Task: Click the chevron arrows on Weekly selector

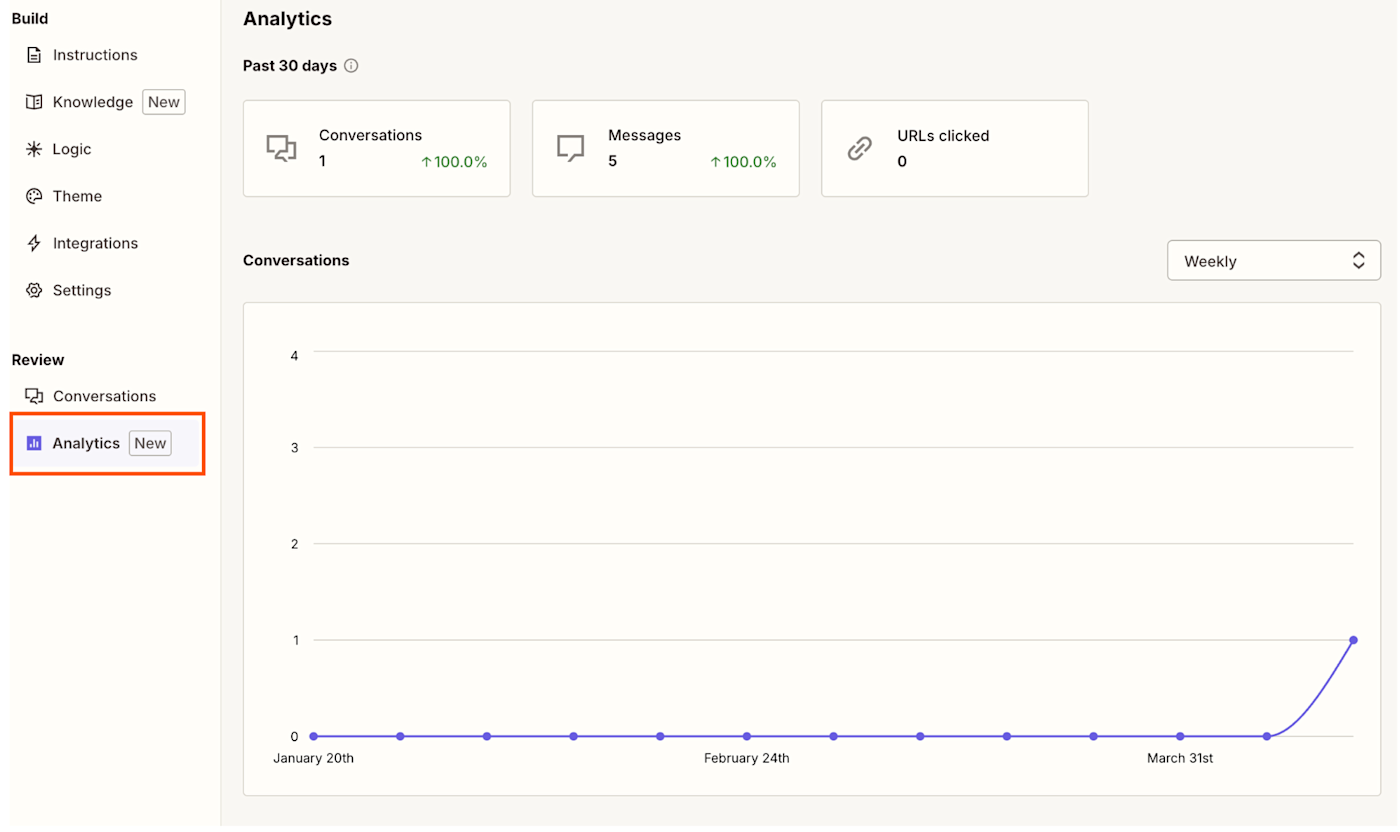Action: tap(1358, 260)
